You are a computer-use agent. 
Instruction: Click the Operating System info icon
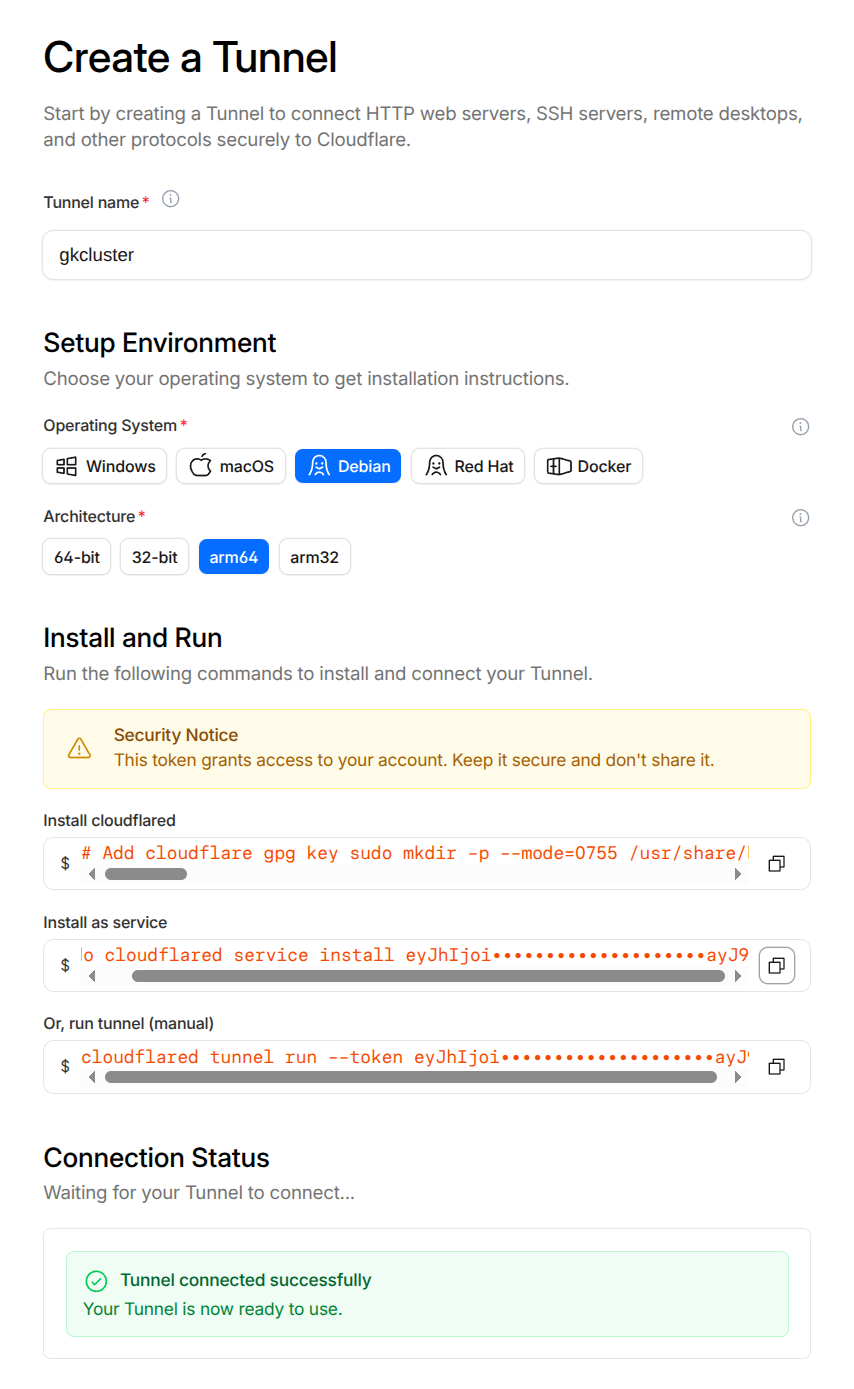coord(800,427)
